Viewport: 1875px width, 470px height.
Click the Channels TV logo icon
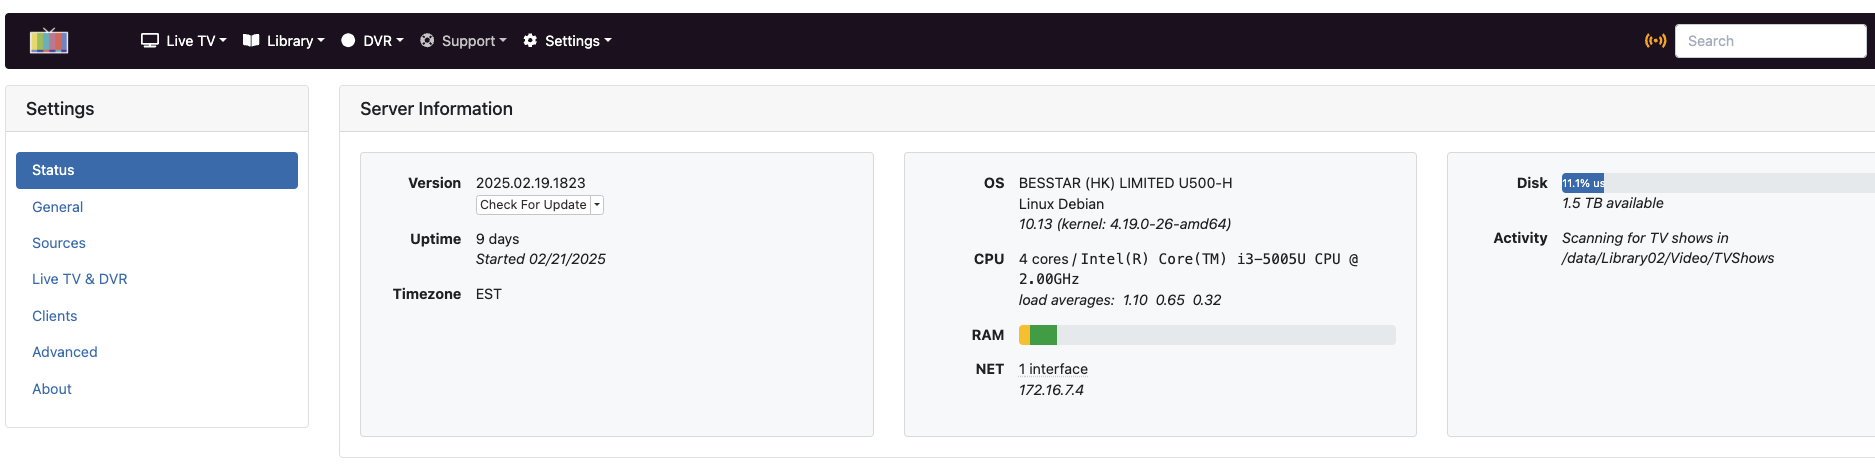point(49,41)
